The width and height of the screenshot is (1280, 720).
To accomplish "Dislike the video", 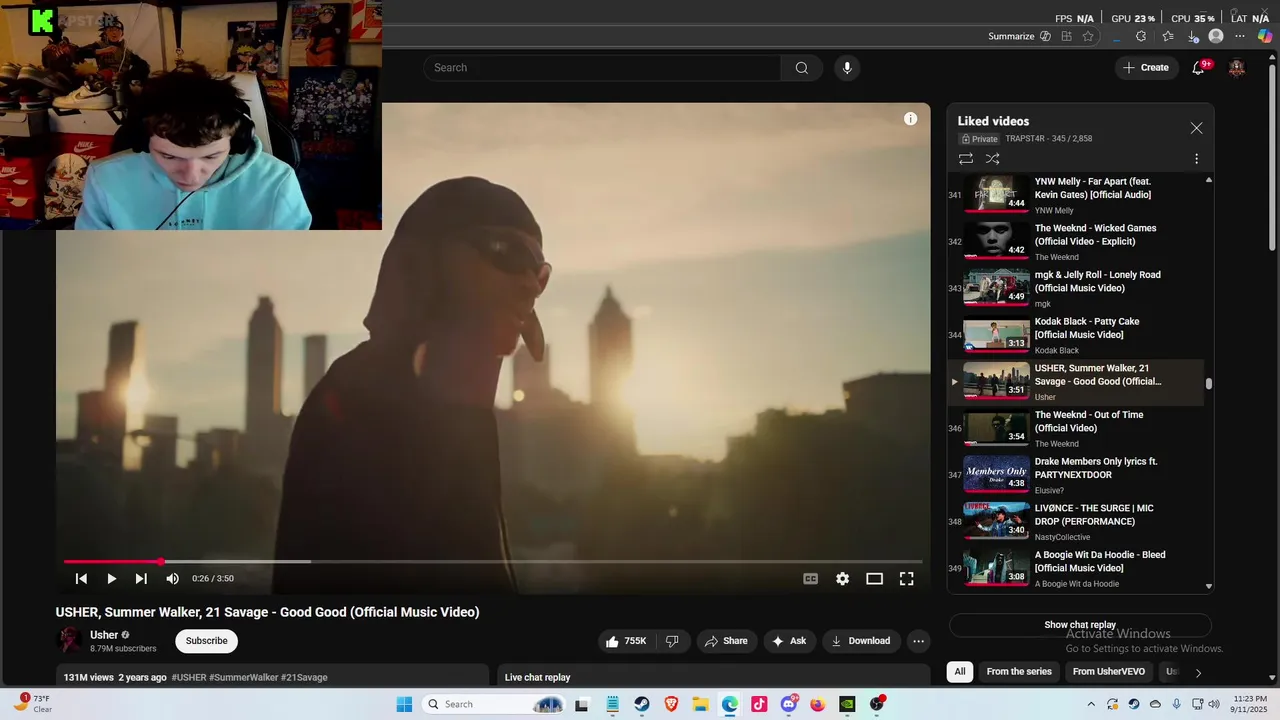I will coord(672,641).
